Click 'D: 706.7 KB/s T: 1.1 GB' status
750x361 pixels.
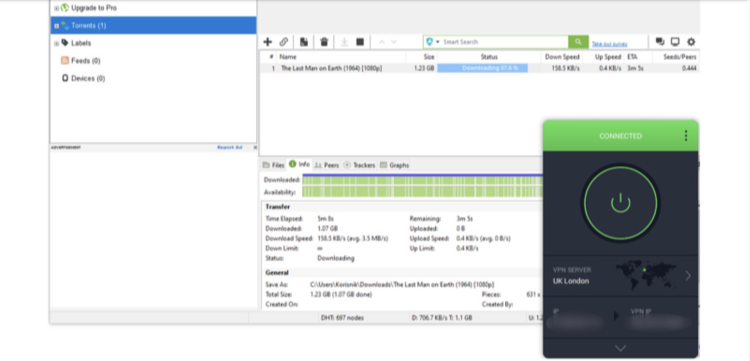tap(442, 317)
